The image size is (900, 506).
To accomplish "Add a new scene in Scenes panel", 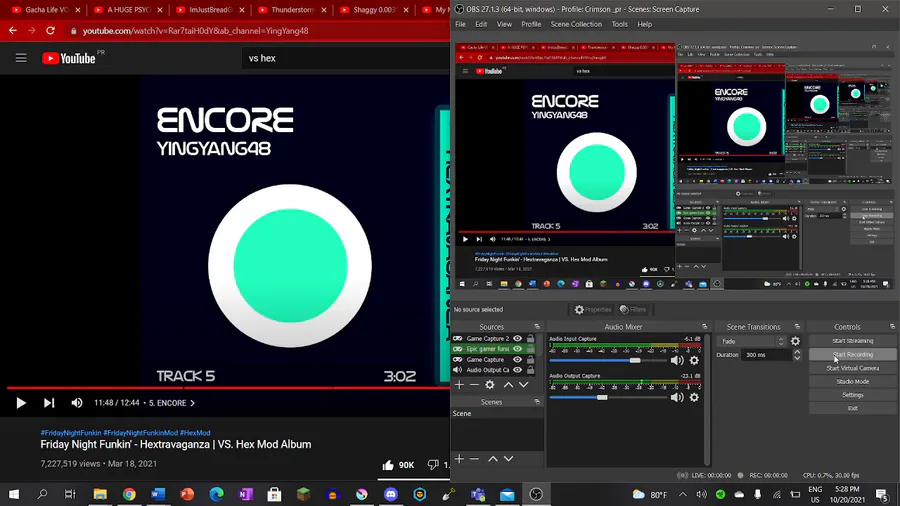I will tap(459, 458).
